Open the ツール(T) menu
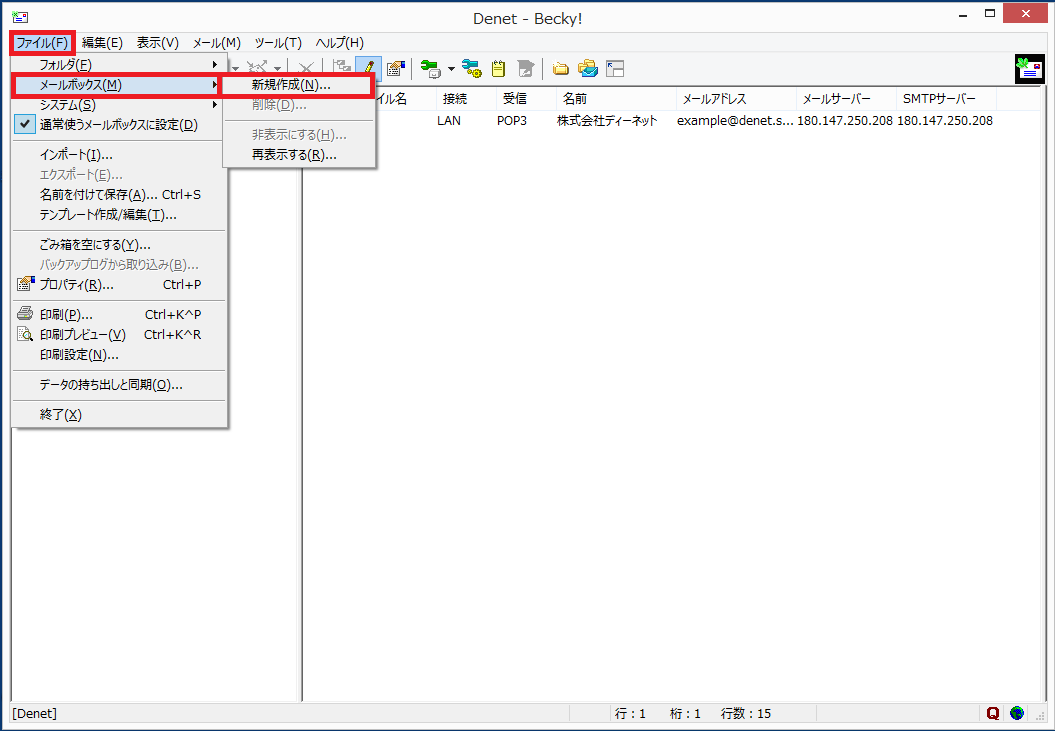Screen dimensions: 1055x731 tap(278, 43)
